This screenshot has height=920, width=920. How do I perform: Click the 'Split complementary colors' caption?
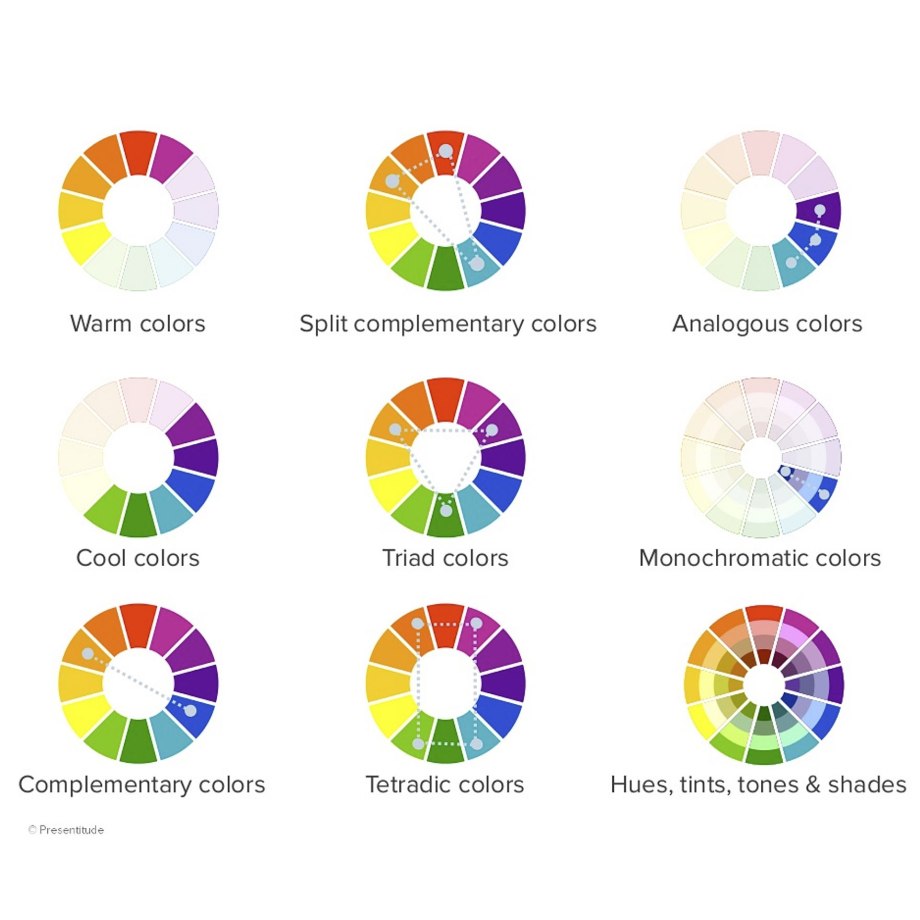448,324
